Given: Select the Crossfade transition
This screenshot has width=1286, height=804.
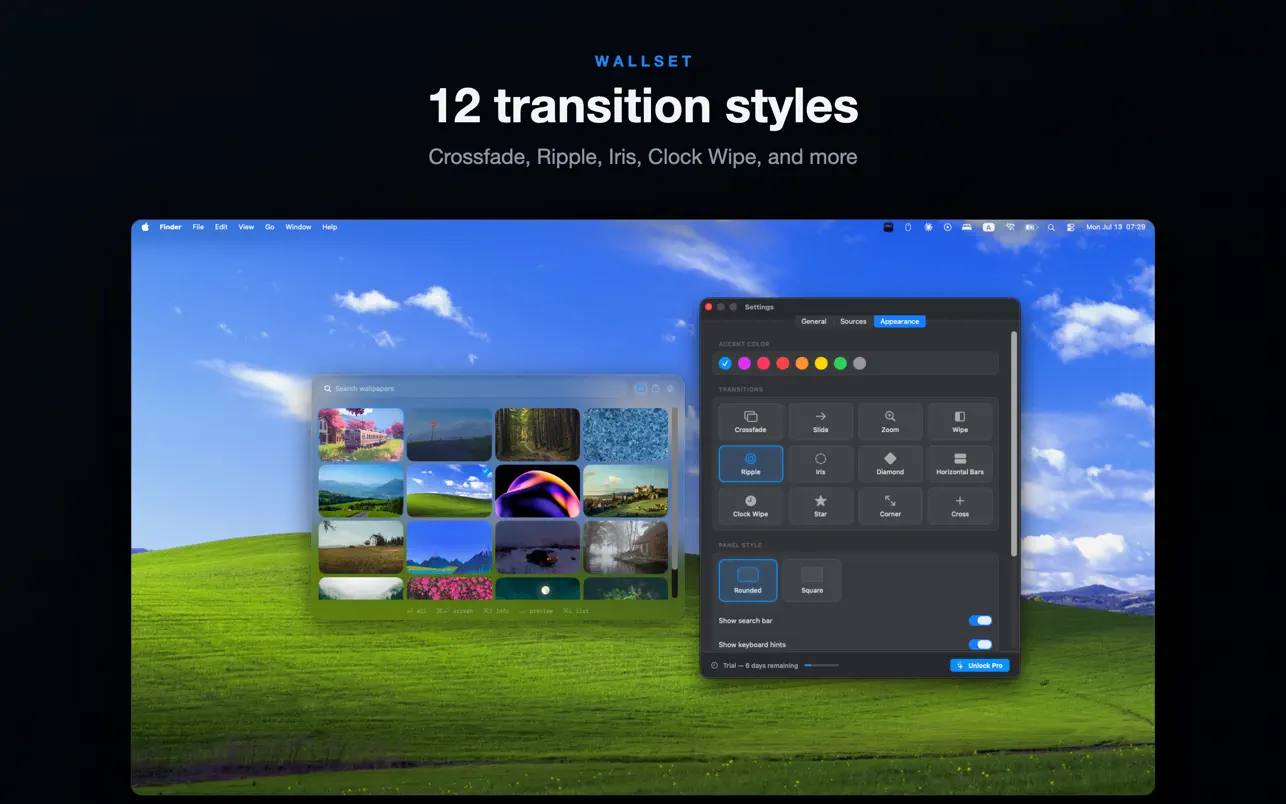Looking at the screenshot, I should 750,421.
